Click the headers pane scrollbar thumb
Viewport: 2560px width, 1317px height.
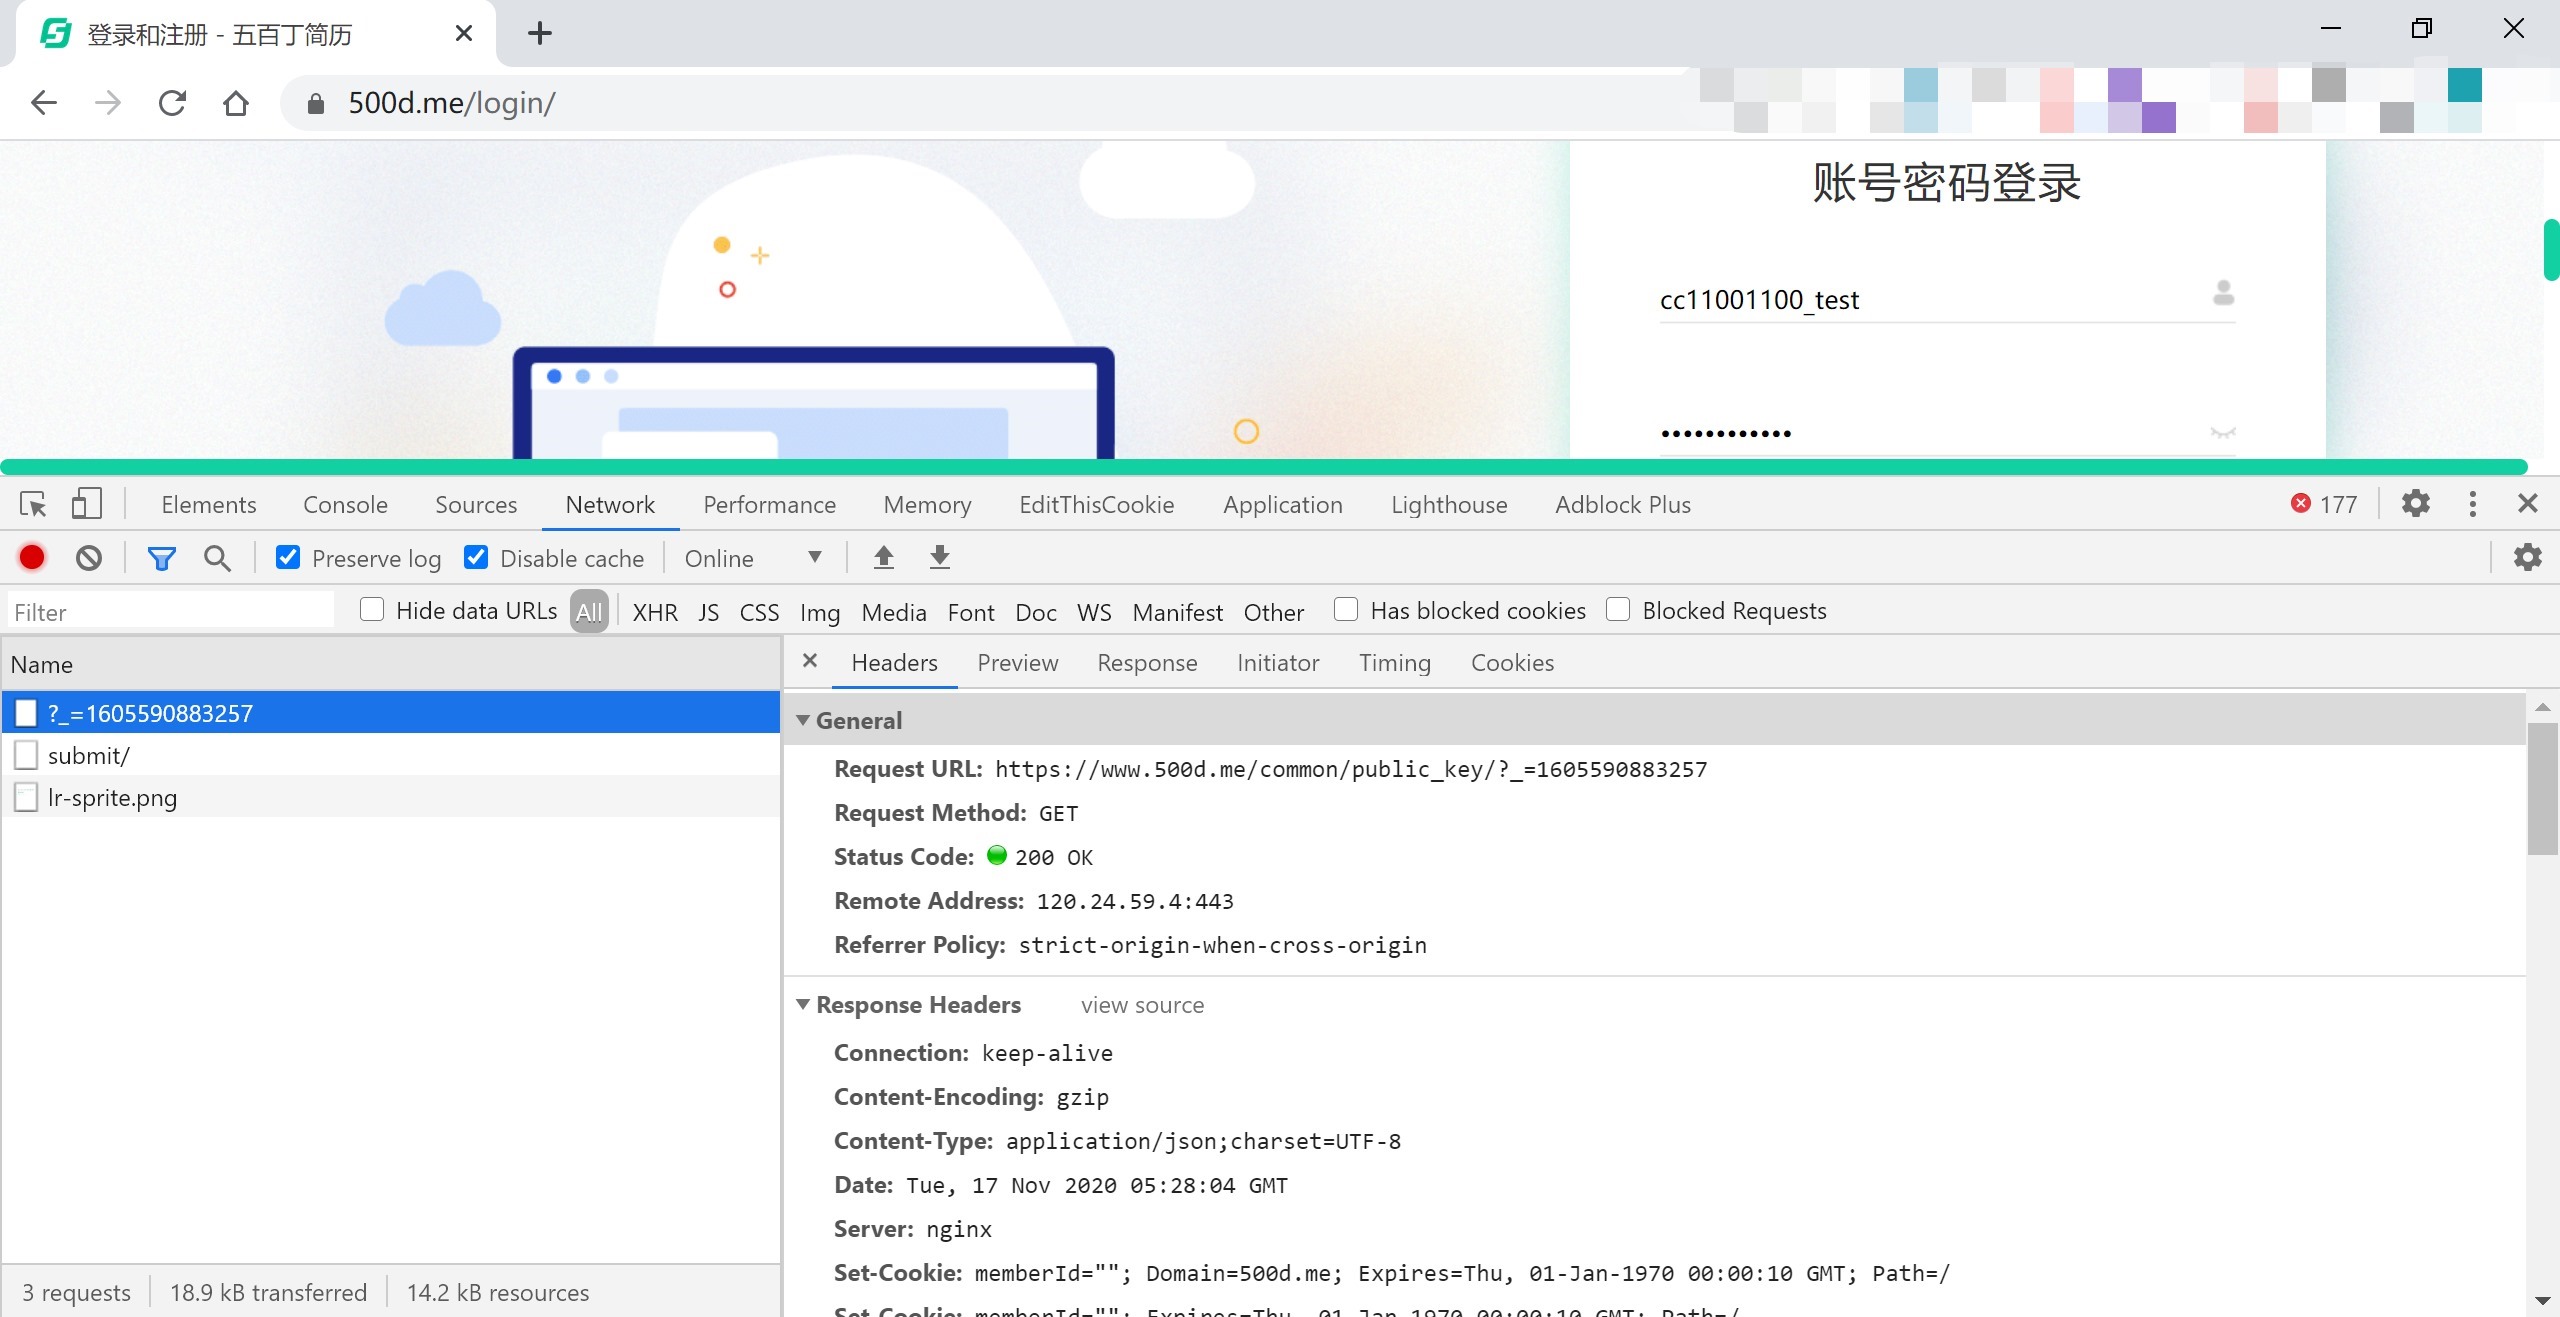[2542, 789]
